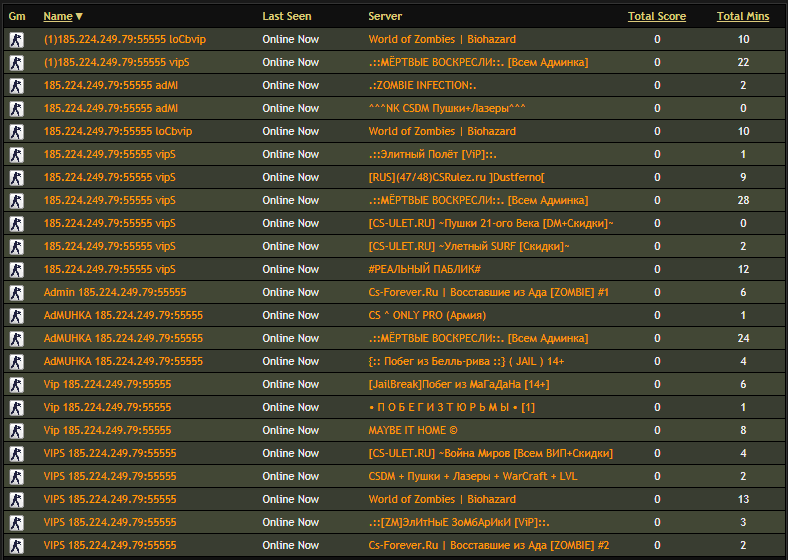Click game icon in the #РЕАЛЬНЫЙ ПАБЛИК# row

point(17,270)
